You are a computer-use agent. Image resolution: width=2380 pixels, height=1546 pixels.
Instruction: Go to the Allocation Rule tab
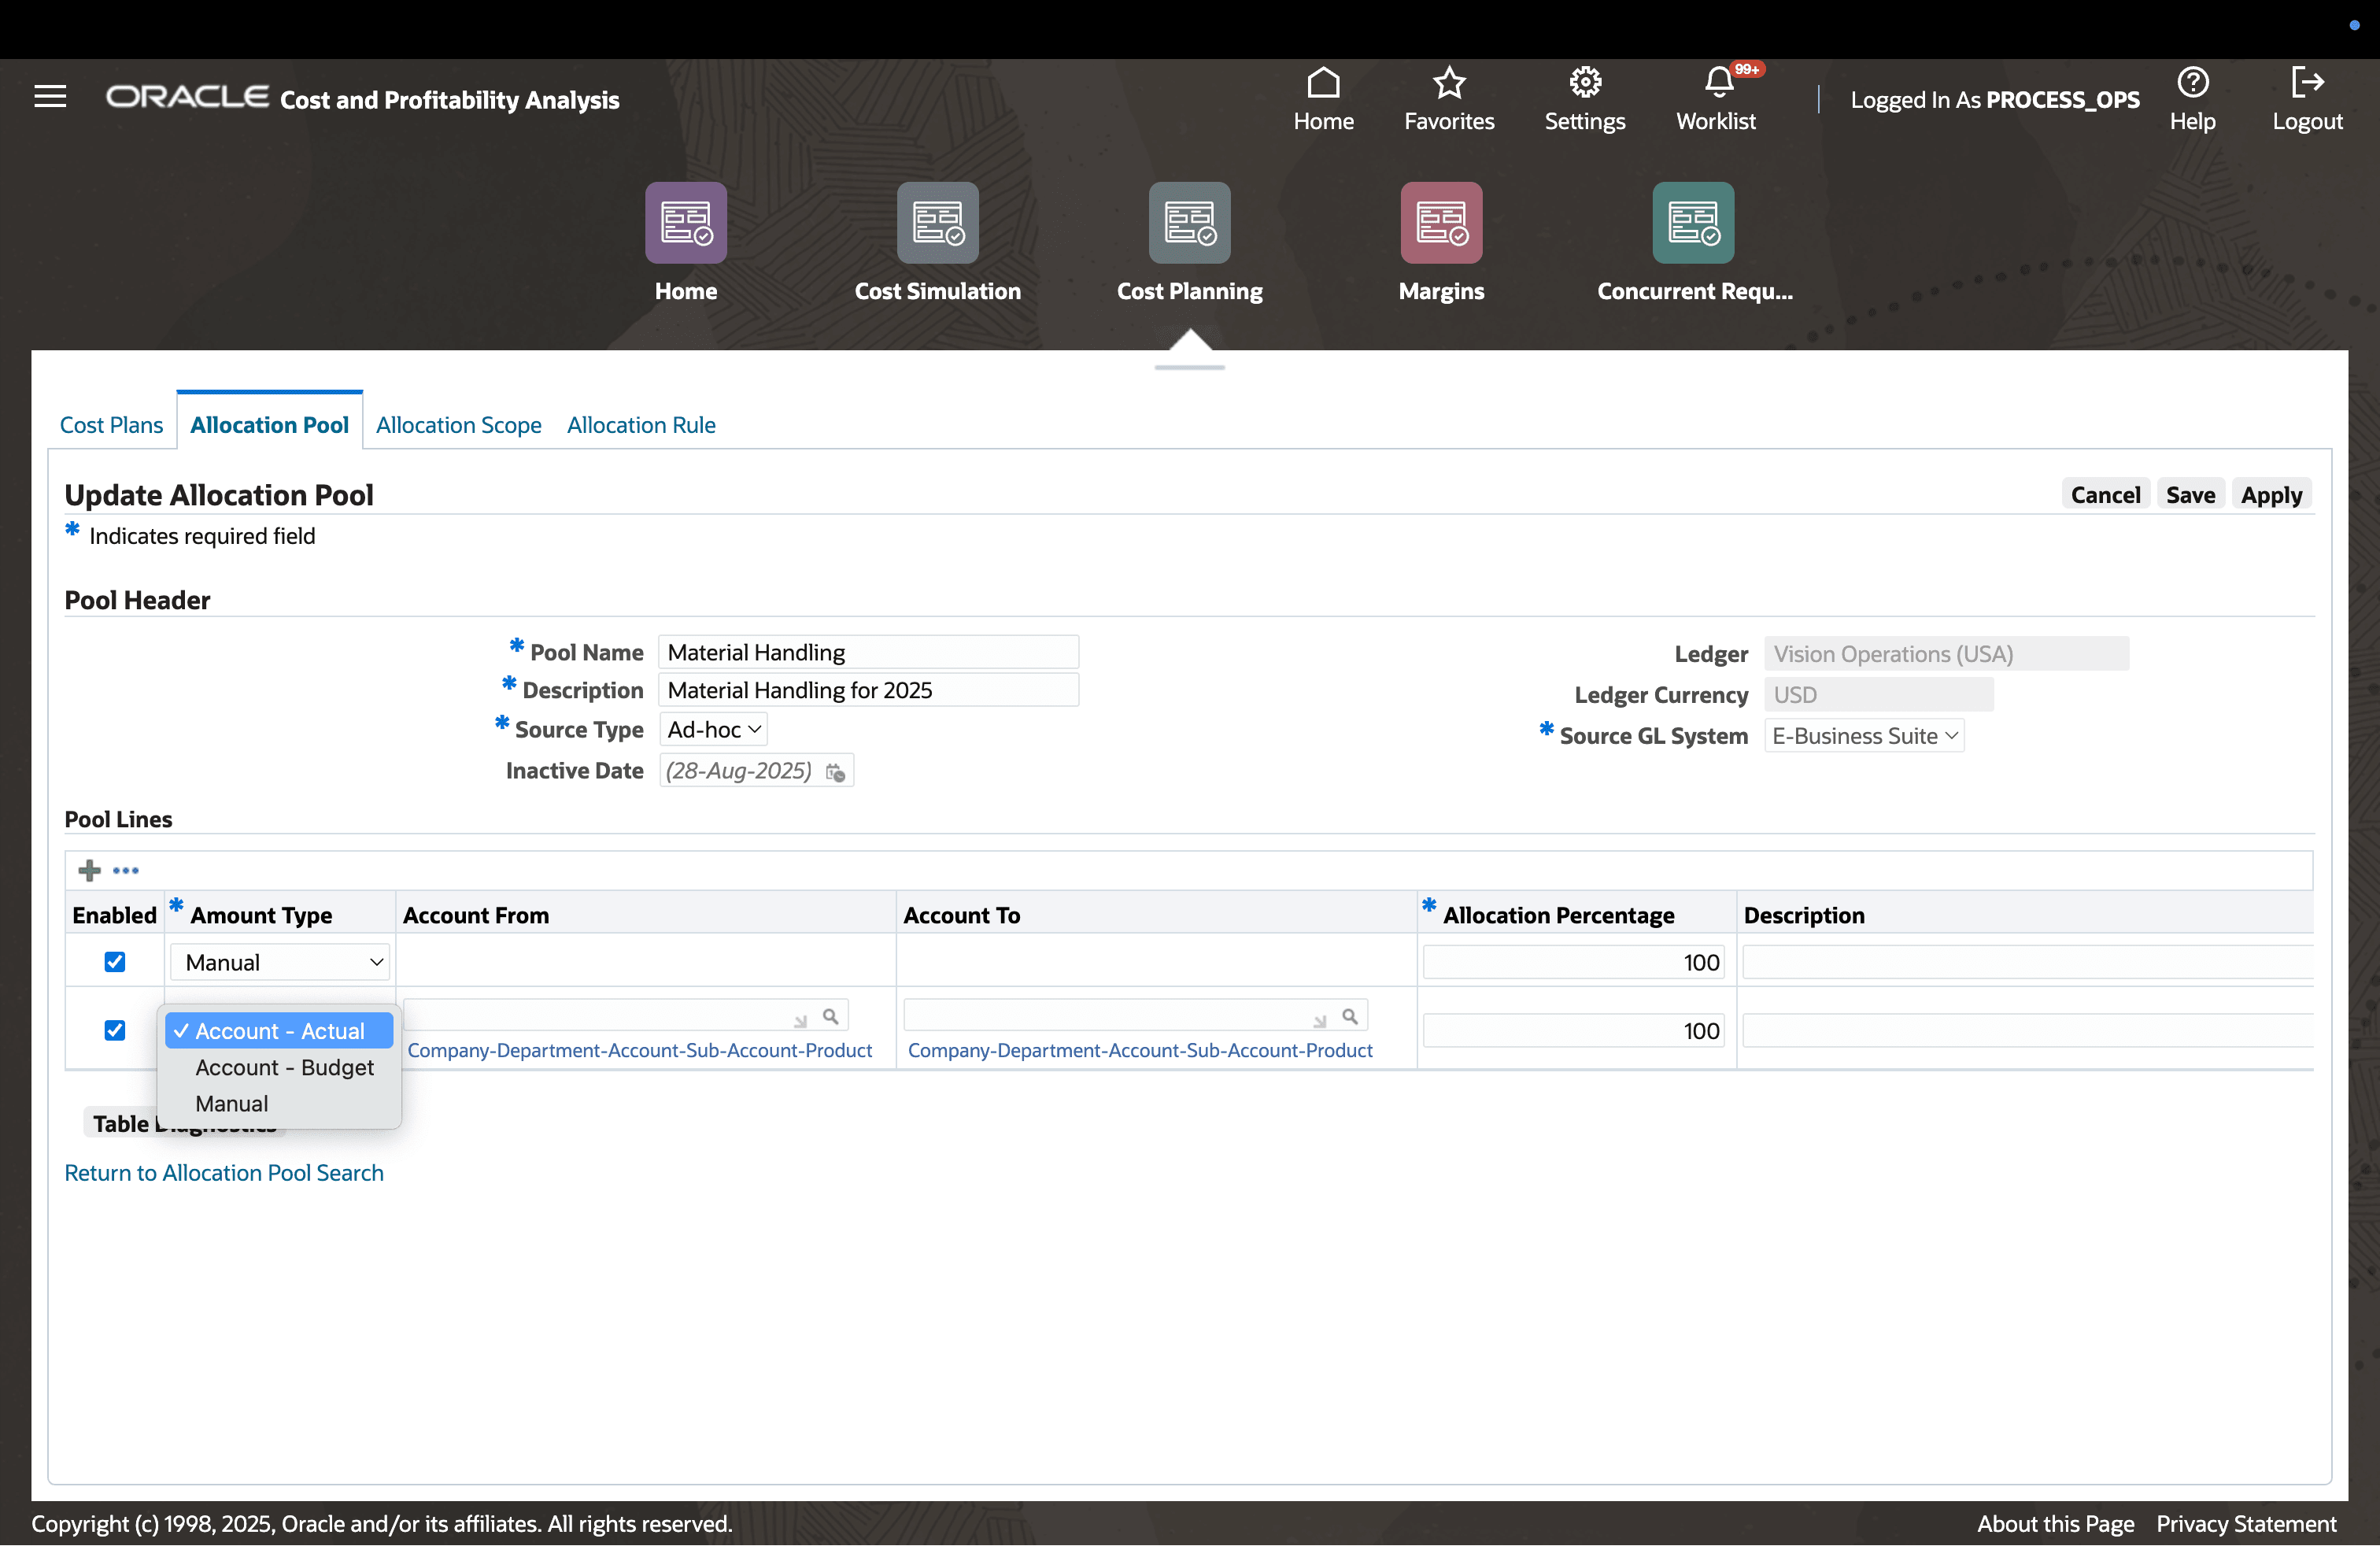[641, 425]
